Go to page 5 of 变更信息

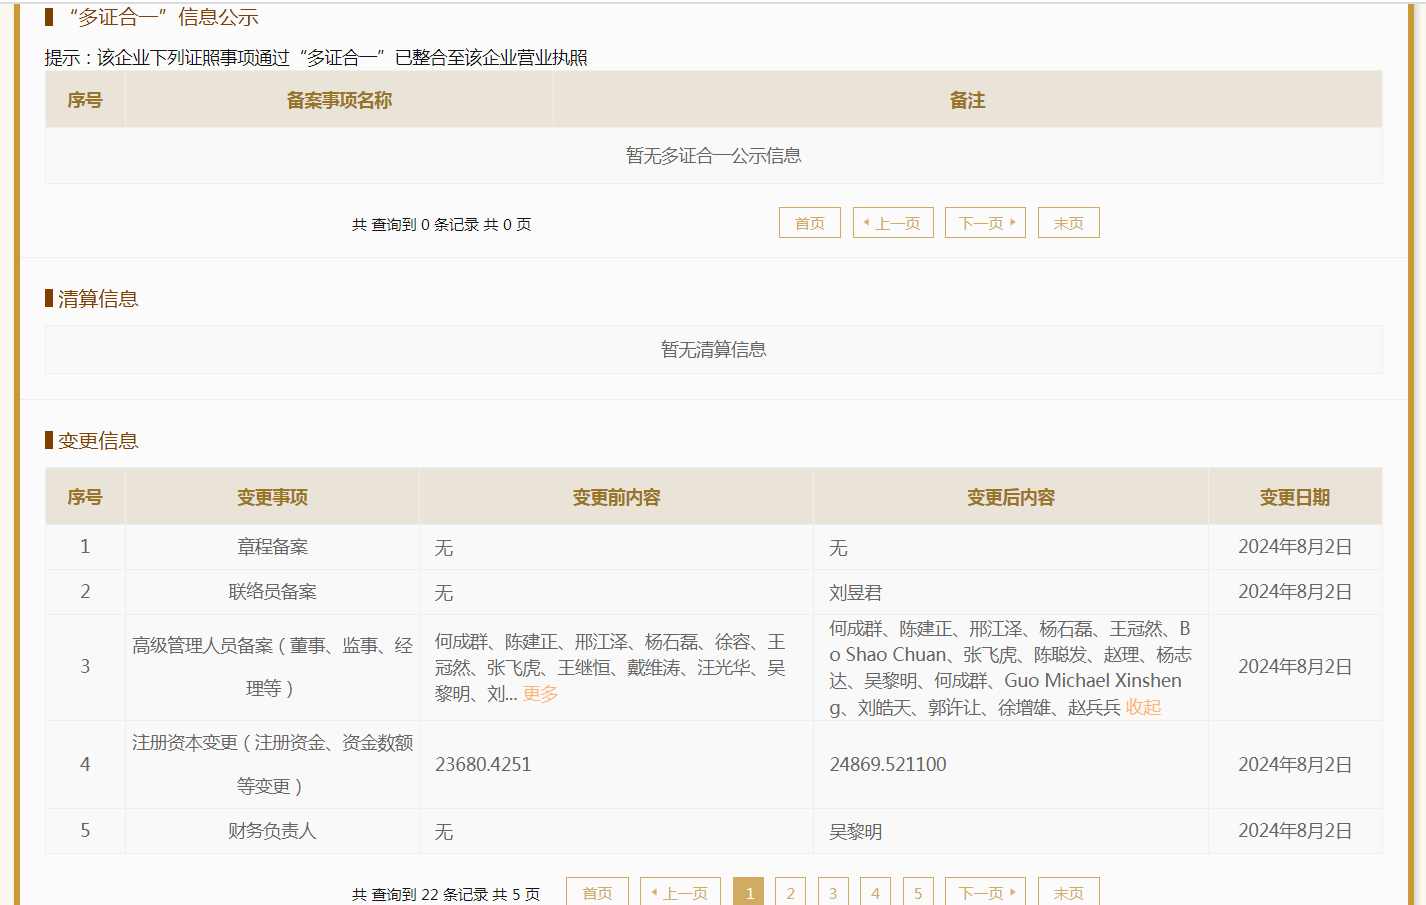918,892
